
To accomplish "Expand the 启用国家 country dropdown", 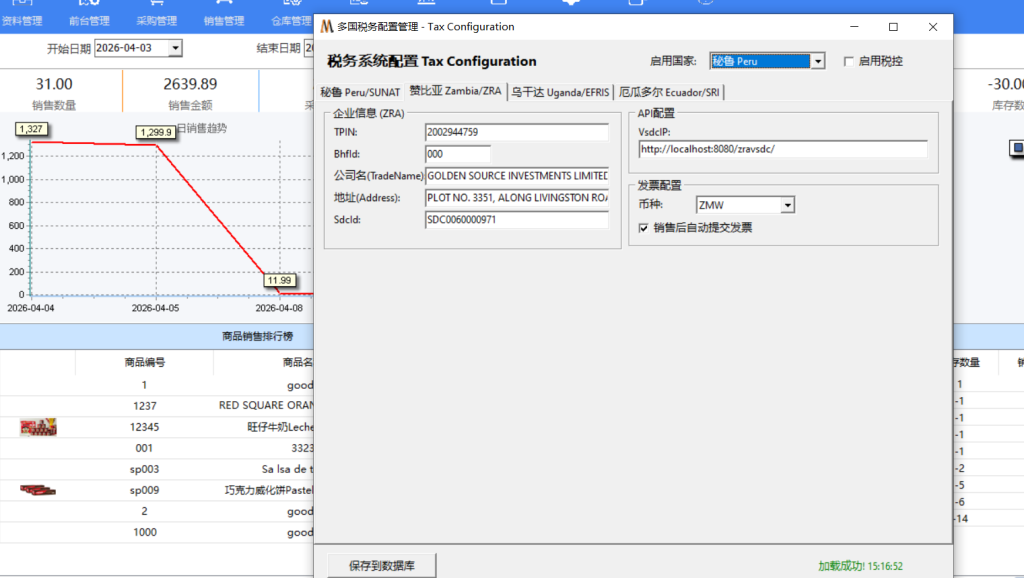I will 818,61.
